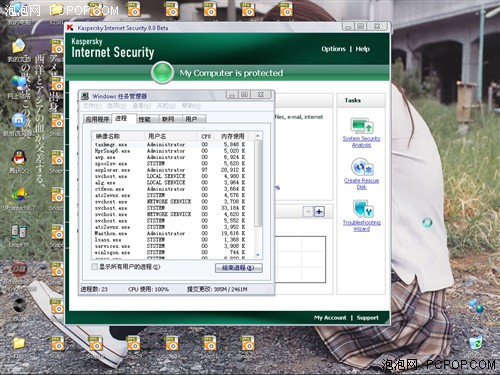Open 我的文档 desktop icon
500x375 pixels.
click(19, 46)
